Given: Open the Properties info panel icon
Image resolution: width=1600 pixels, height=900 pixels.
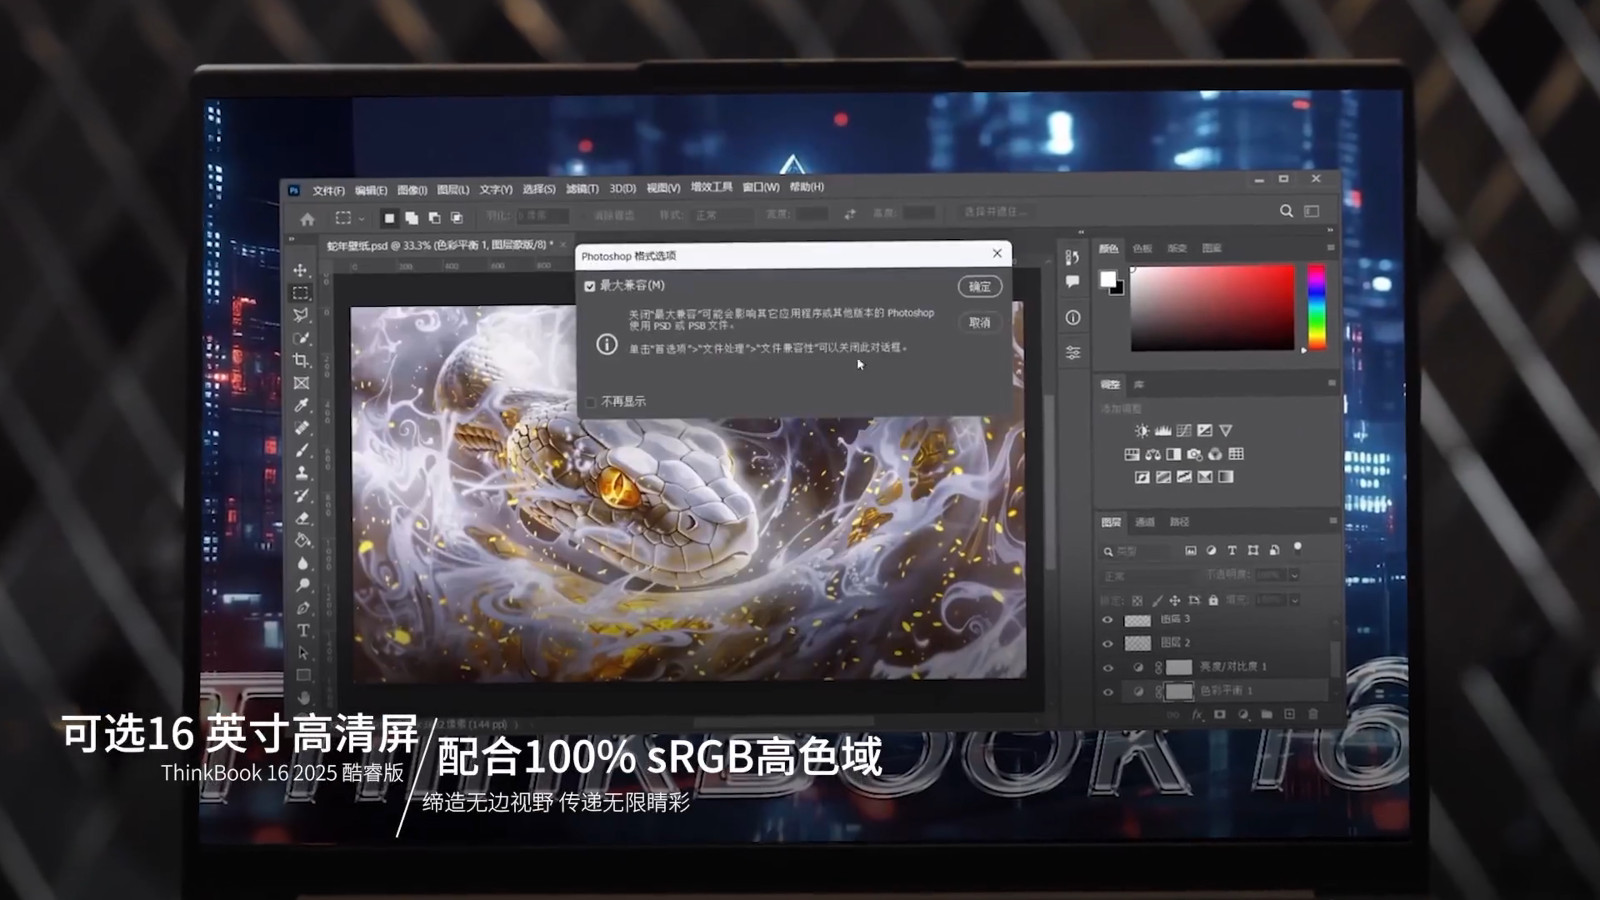Looking at the screenshot, I should tap(1072, 318).
